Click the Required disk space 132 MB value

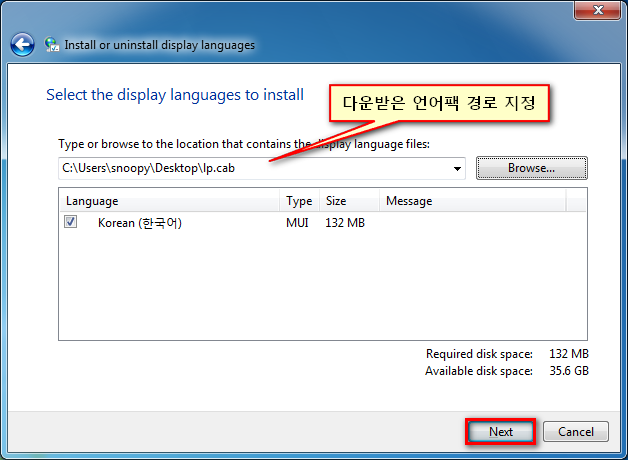(569, 354)
